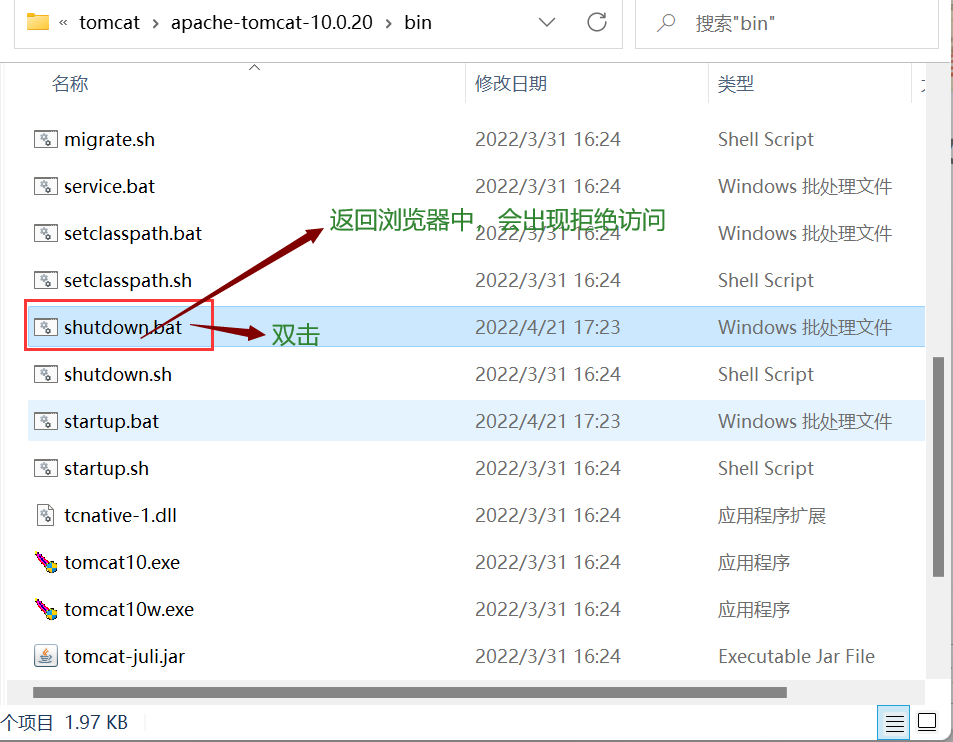The image size is (953, 742).
Task: Select the startup.bat file name
Action: (x=111, y=422)
